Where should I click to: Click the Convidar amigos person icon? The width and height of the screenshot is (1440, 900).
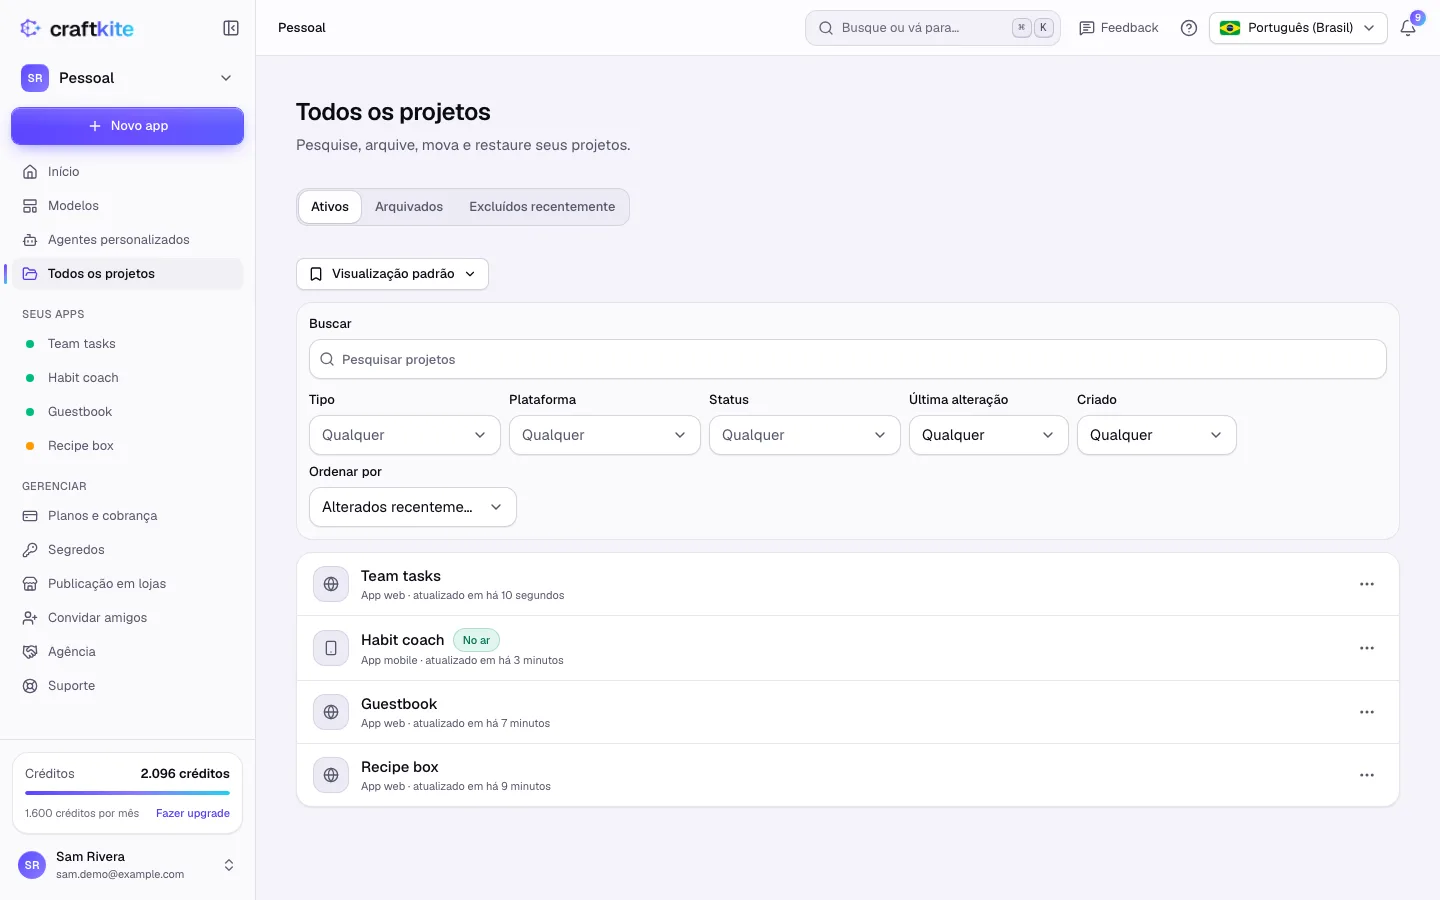(x=30, y=618)
